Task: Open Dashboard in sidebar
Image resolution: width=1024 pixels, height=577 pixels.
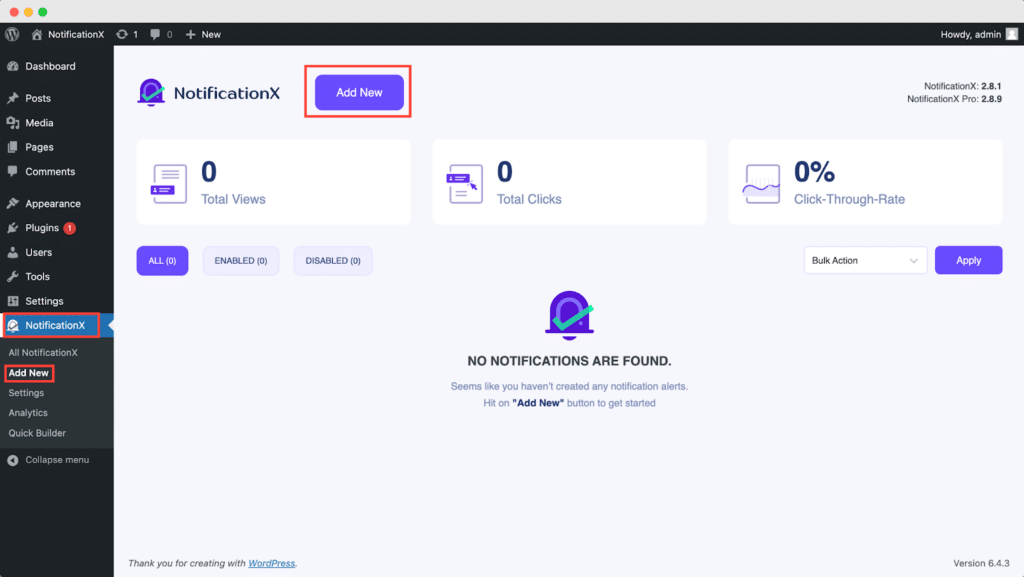Action: [x=50, y=66]
